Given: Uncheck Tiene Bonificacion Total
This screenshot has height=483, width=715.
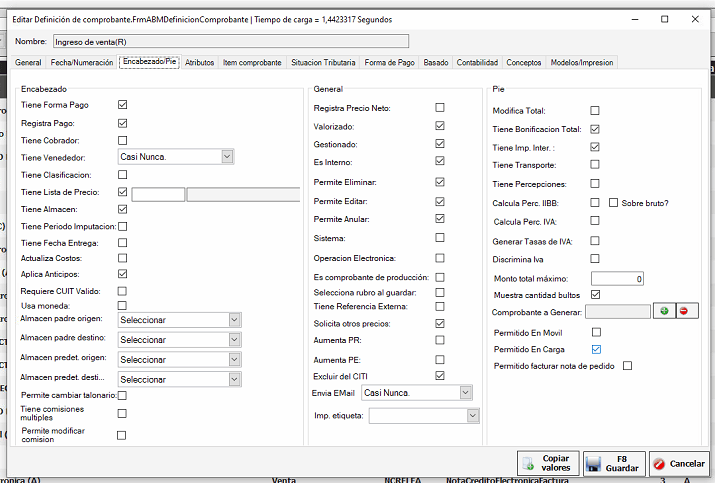Looking at the screenshot, I should (x=595, y=129).
